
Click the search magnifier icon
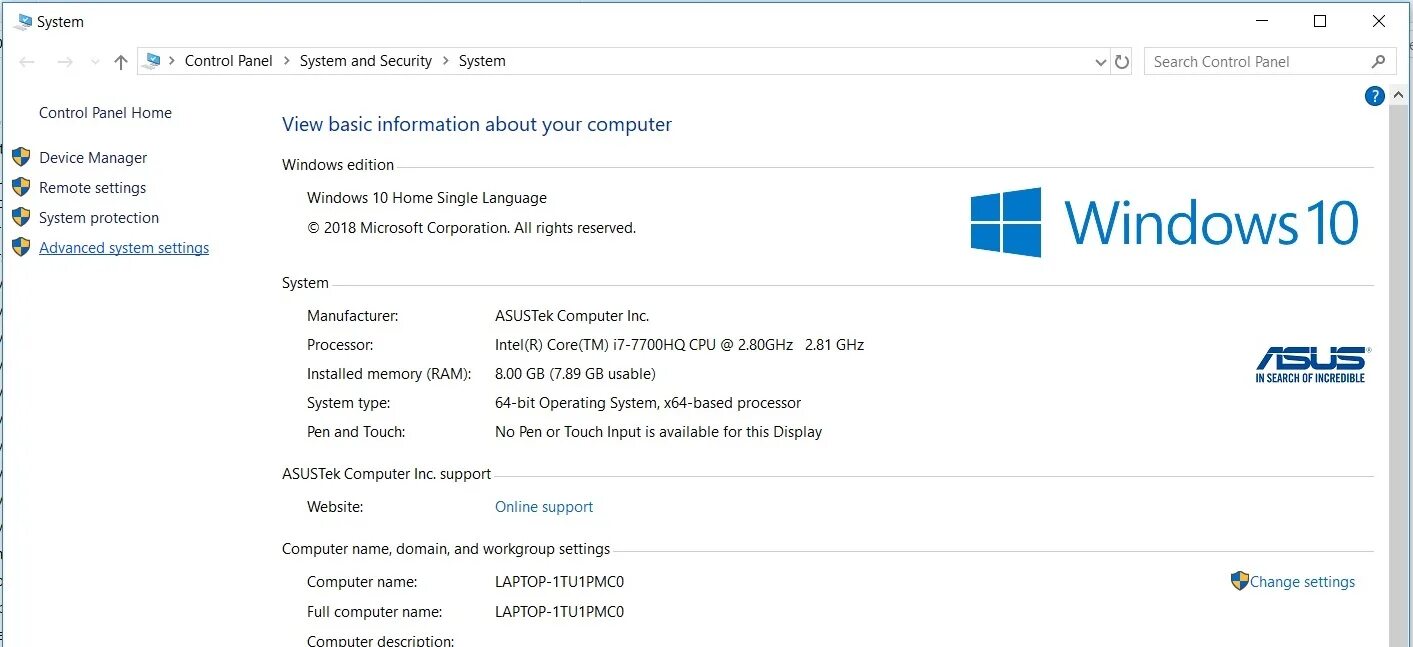coord(1379,62)
